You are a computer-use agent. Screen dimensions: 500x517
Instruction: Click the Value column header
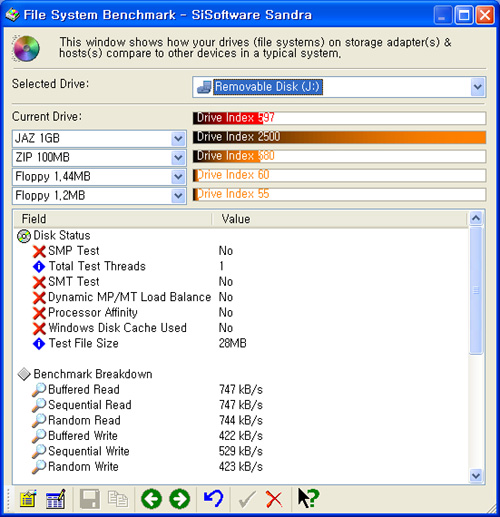coord(340,219)
